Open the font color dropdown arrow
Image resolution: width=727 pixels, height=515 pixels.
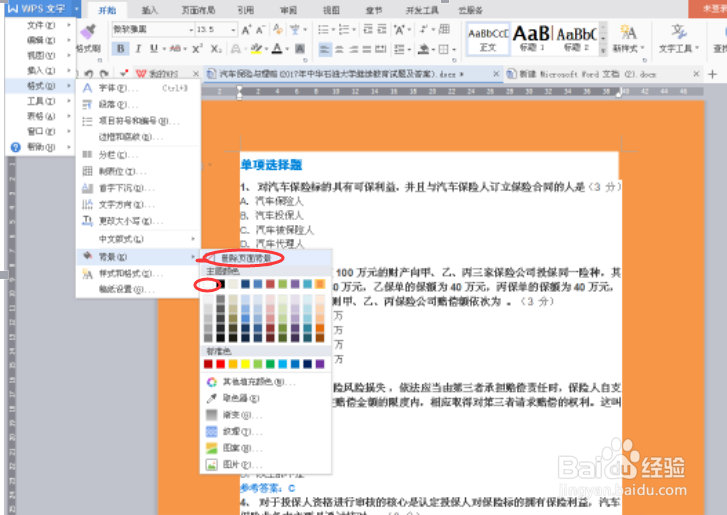[x=287, y=49]
